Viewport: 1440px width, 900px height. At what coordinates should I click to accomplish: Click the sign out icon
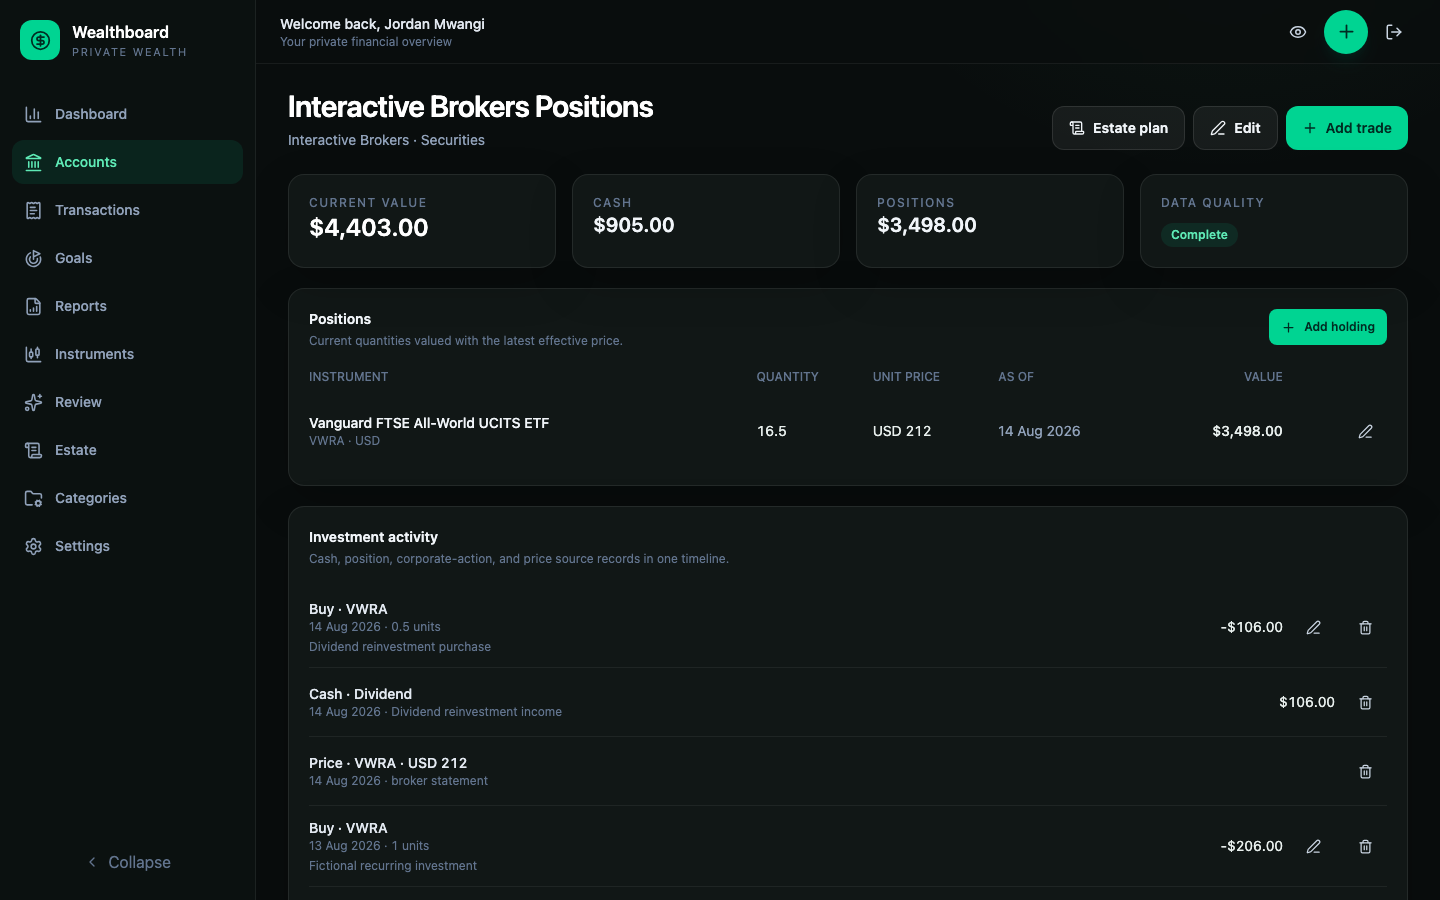pyautogui.click(x=1394, y=32)
